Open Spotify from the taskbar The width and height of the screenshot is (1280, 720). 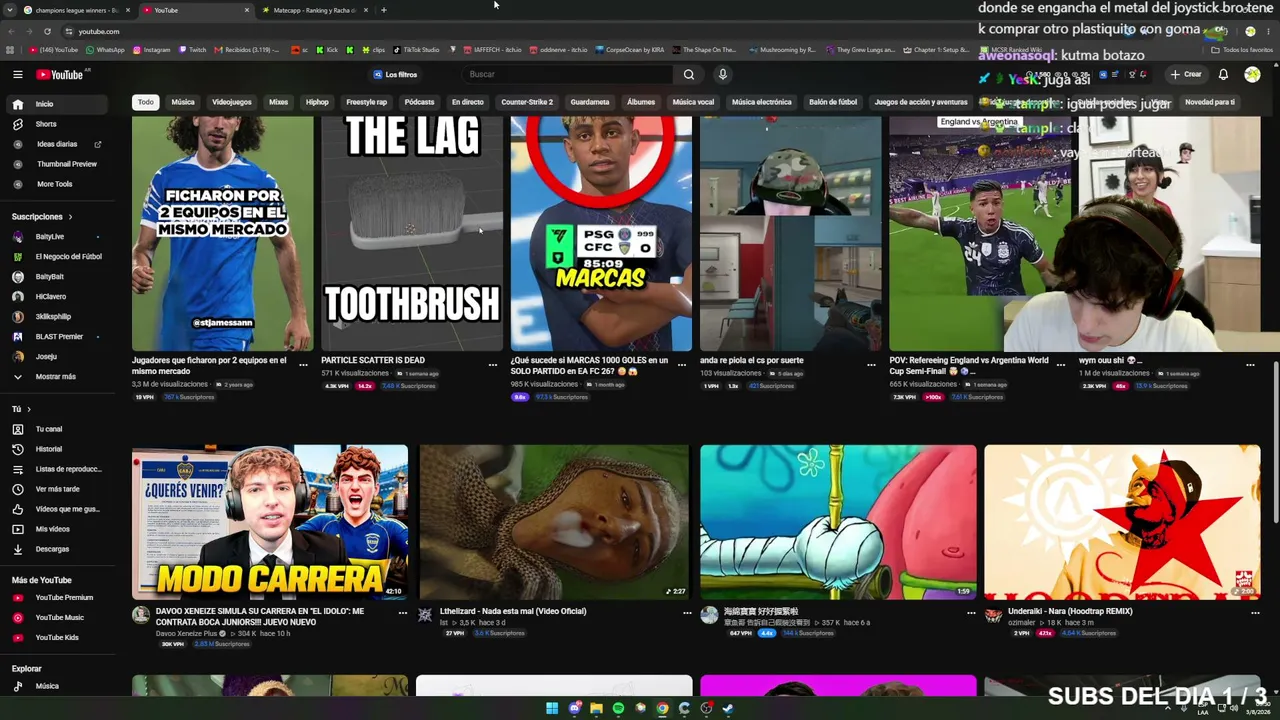tap(618, 708)
